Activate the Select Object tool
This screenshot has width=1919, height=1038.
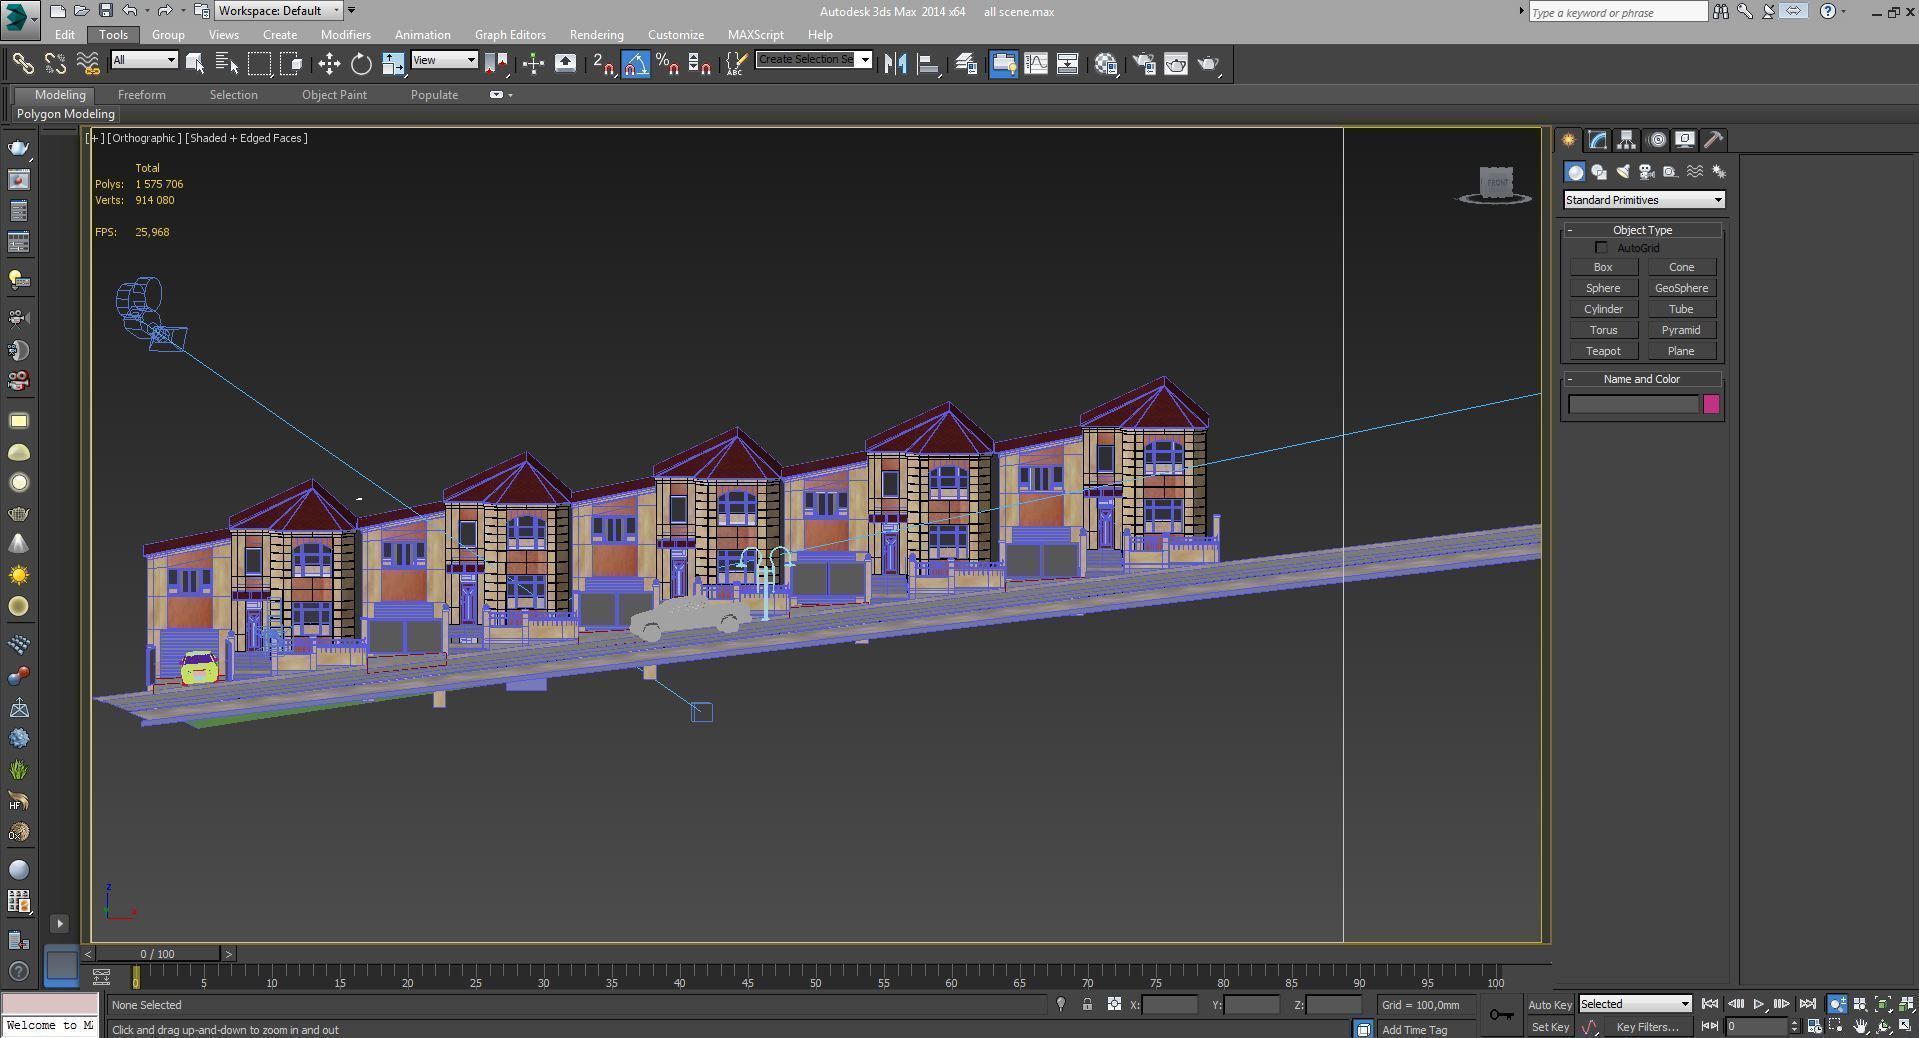pos(195,64)
